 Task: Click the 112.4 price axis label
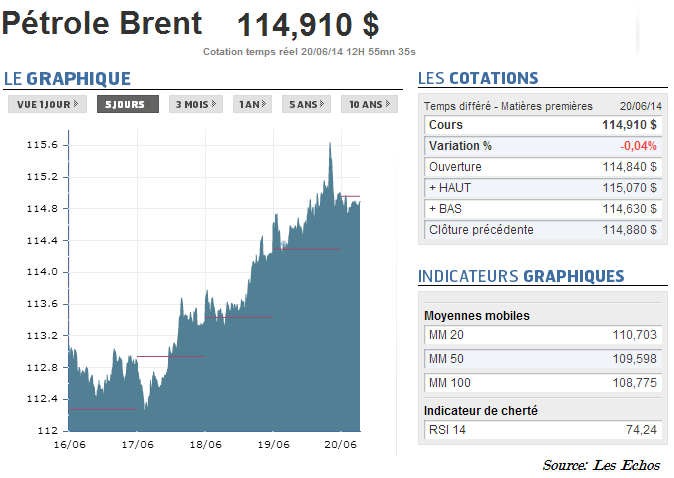coord(42,399)
